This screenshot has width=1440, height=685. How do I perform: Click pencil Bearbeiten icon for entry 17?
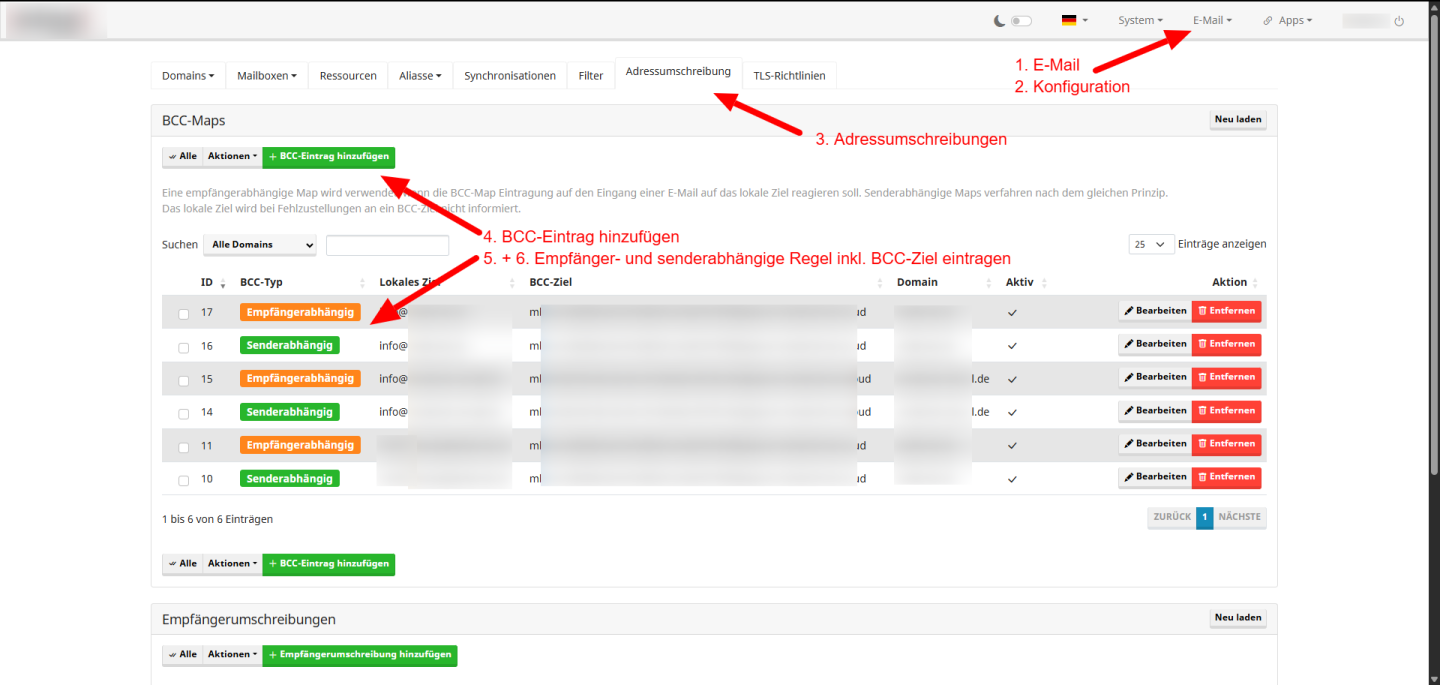coord(1130,311)
